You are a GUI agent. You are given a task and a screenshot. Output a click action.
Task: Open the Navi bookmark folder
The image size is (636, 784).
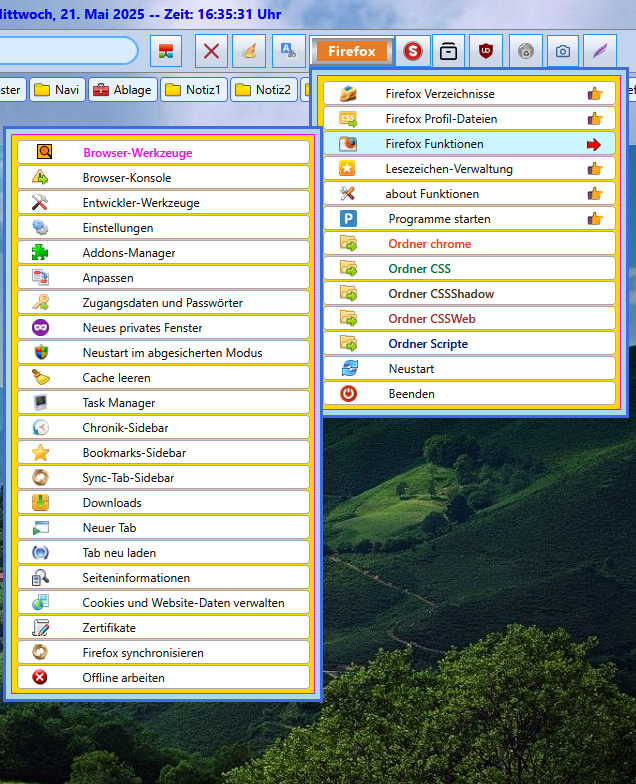tap(58, 90)
